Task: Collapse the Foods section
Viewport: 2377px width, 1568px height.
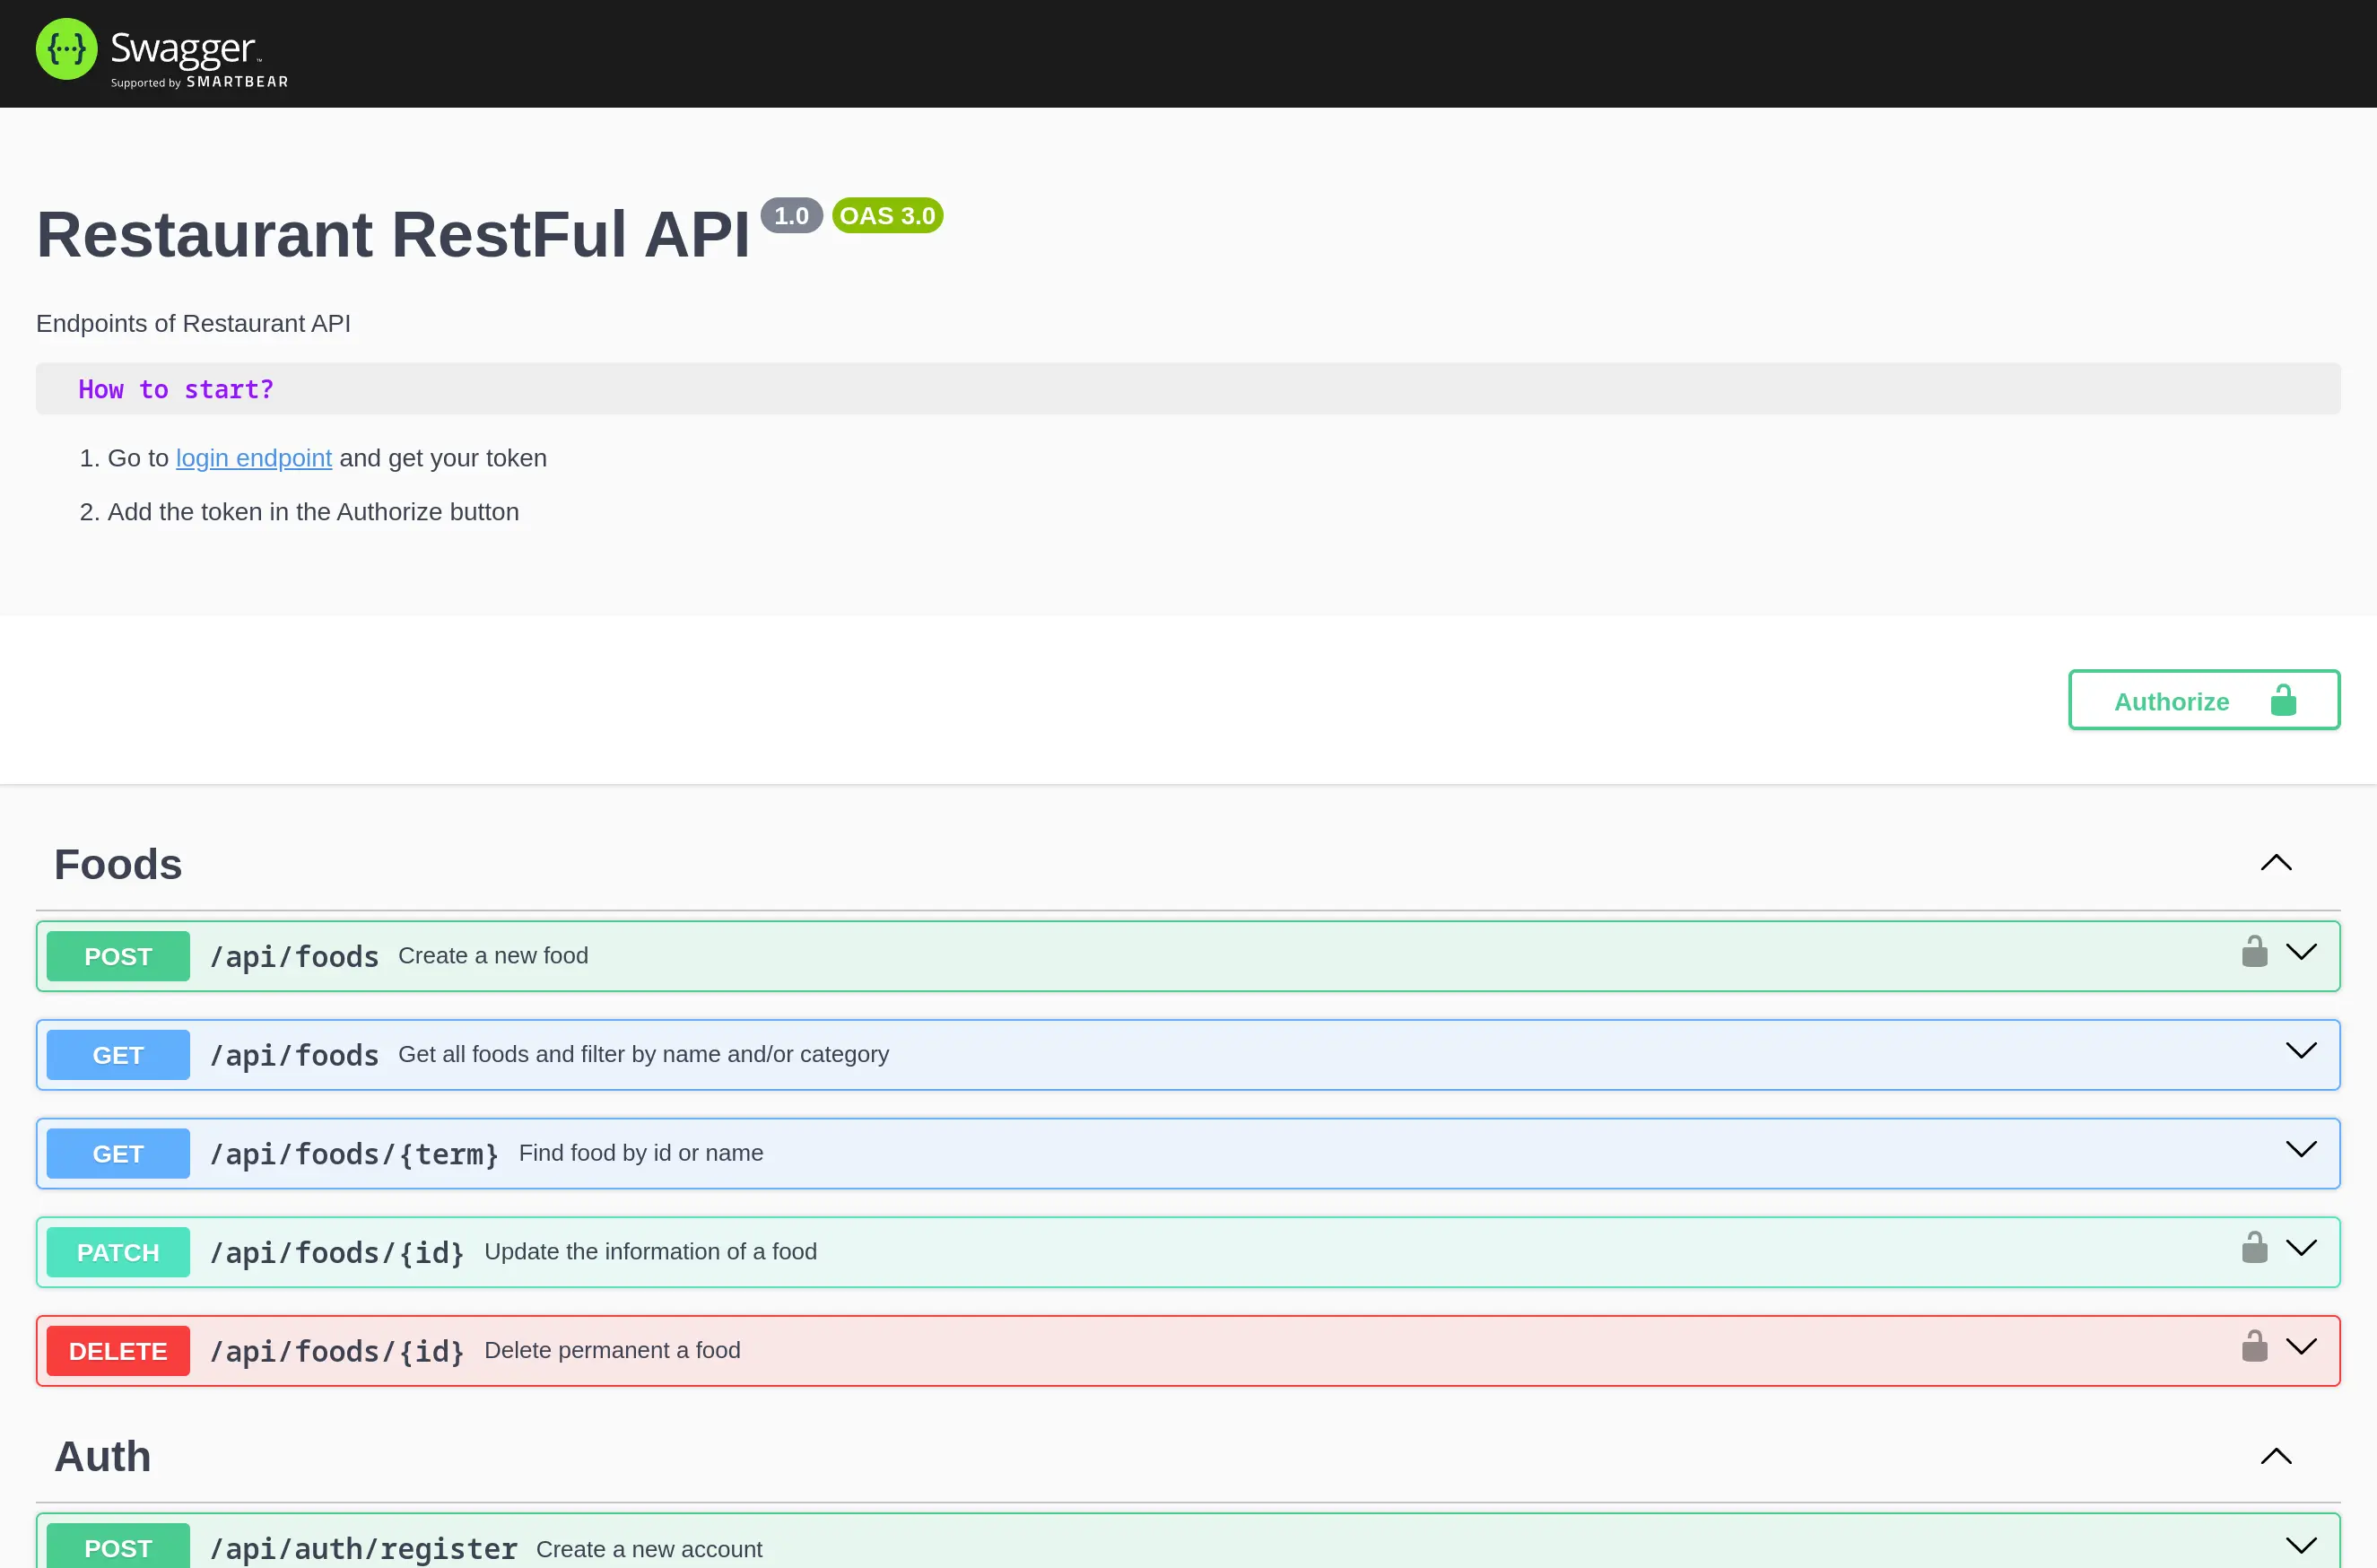Action: pyautogui.click(x=2276, y=863)
